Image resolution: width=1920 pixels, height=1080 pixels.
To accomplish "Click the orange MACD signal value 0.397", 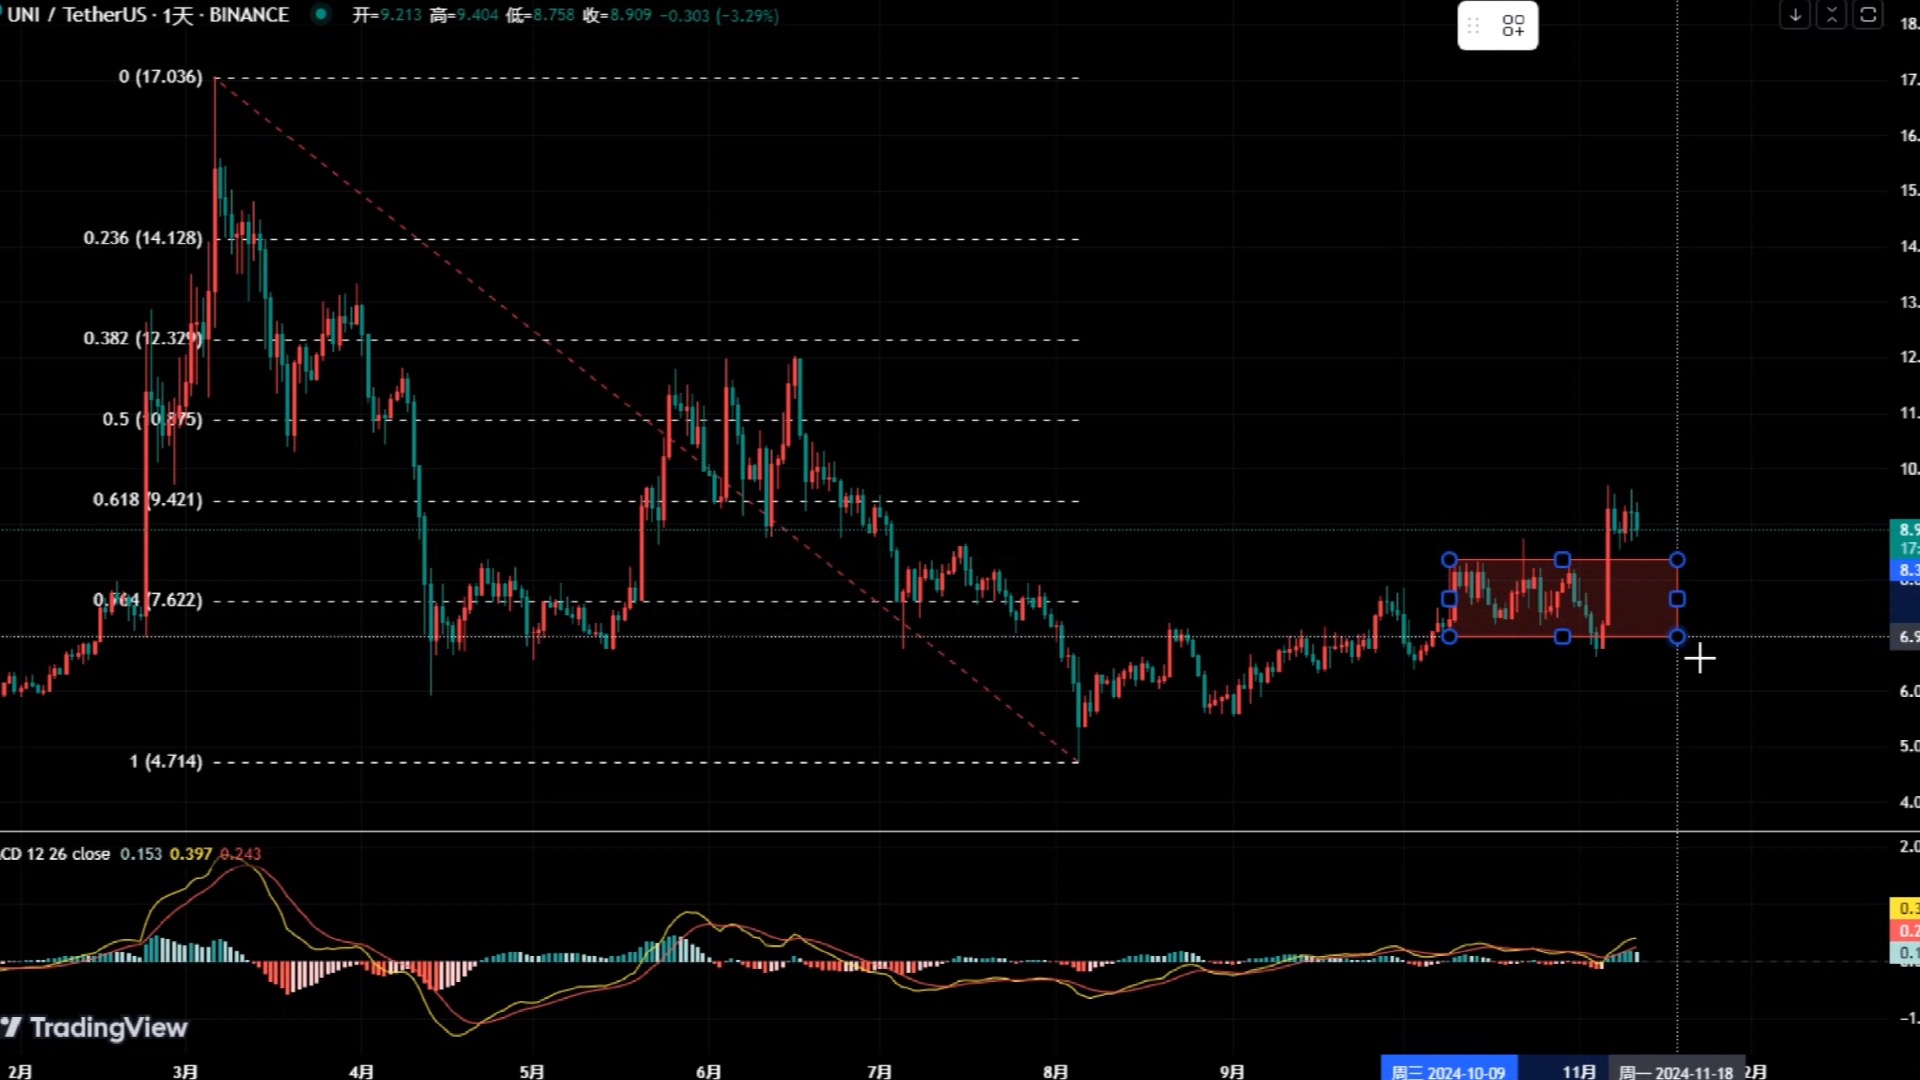I will (x=190, y=854).
